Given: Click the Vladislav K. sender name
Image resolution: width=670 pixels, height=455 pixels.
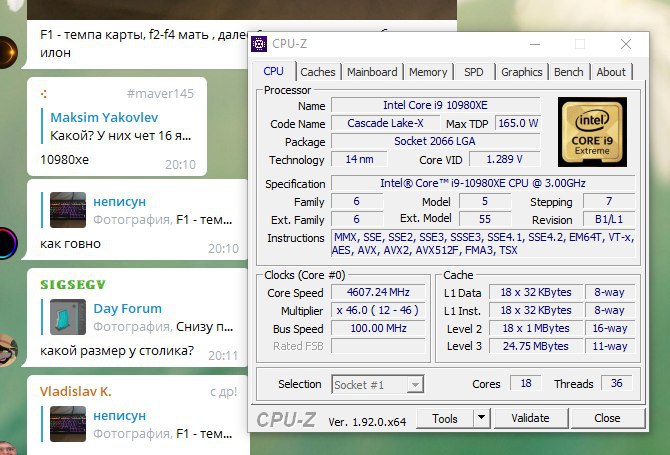Looking at the screenshot, I should [76, 391].
